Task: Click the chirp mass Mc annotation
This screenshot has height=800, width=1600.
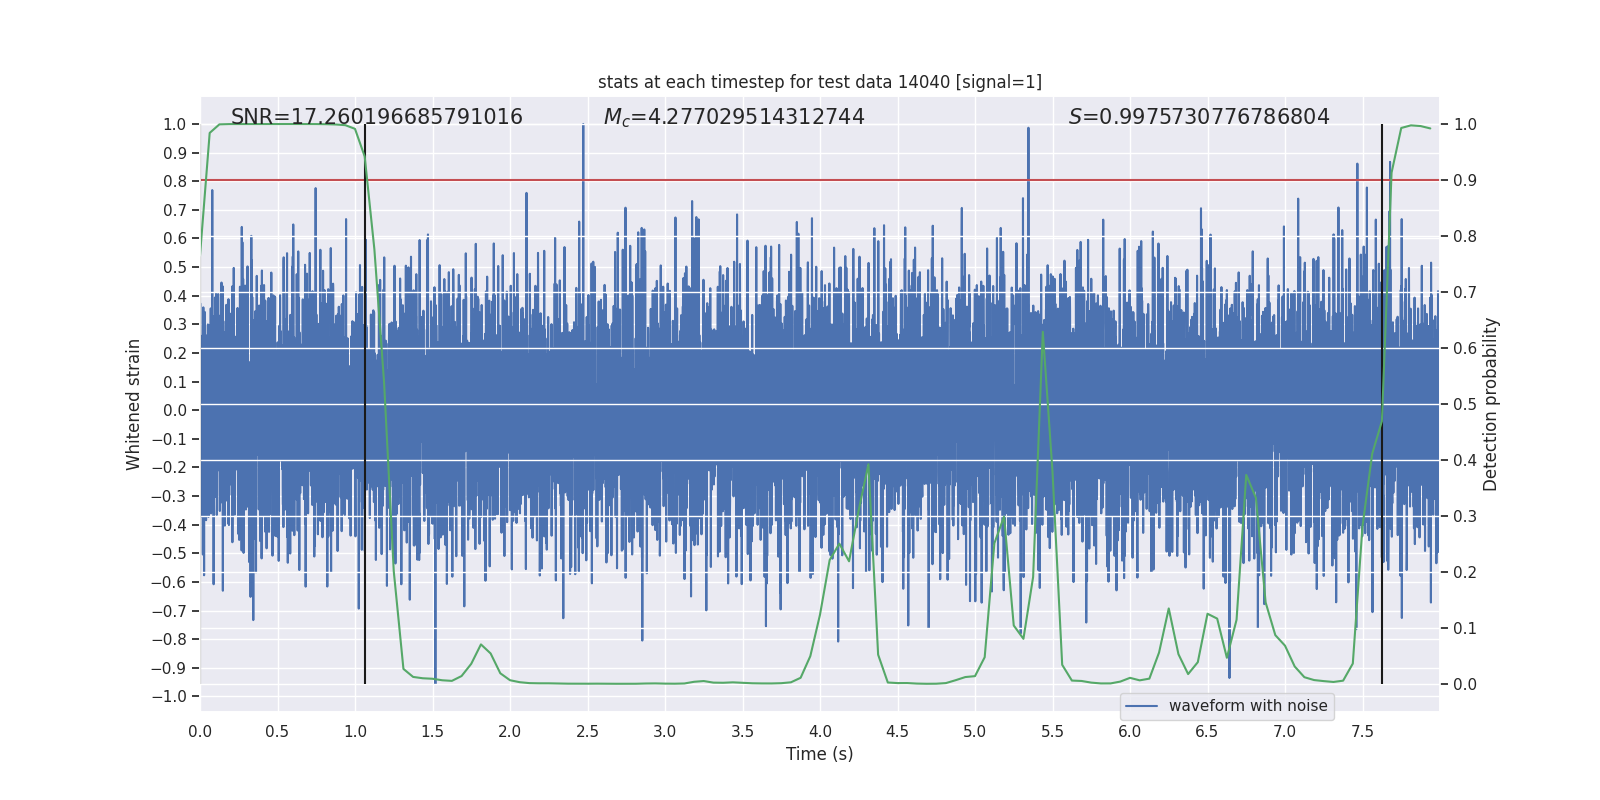Action: (x=733, y=117)
